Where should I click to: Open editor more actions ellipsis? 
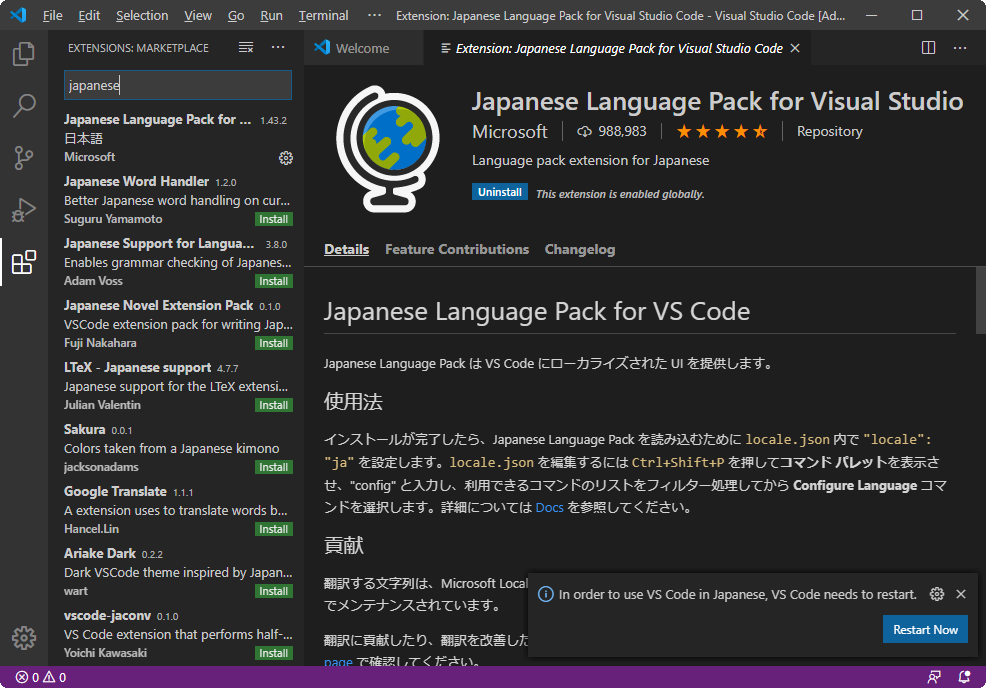960,48
